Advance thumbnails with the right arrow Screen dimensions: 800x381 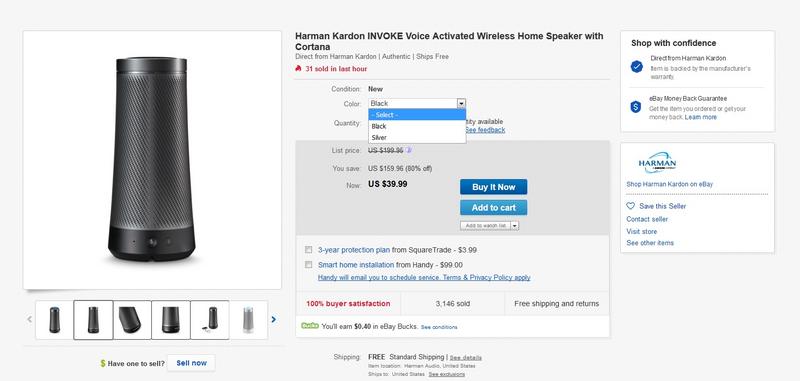(273, 319)
